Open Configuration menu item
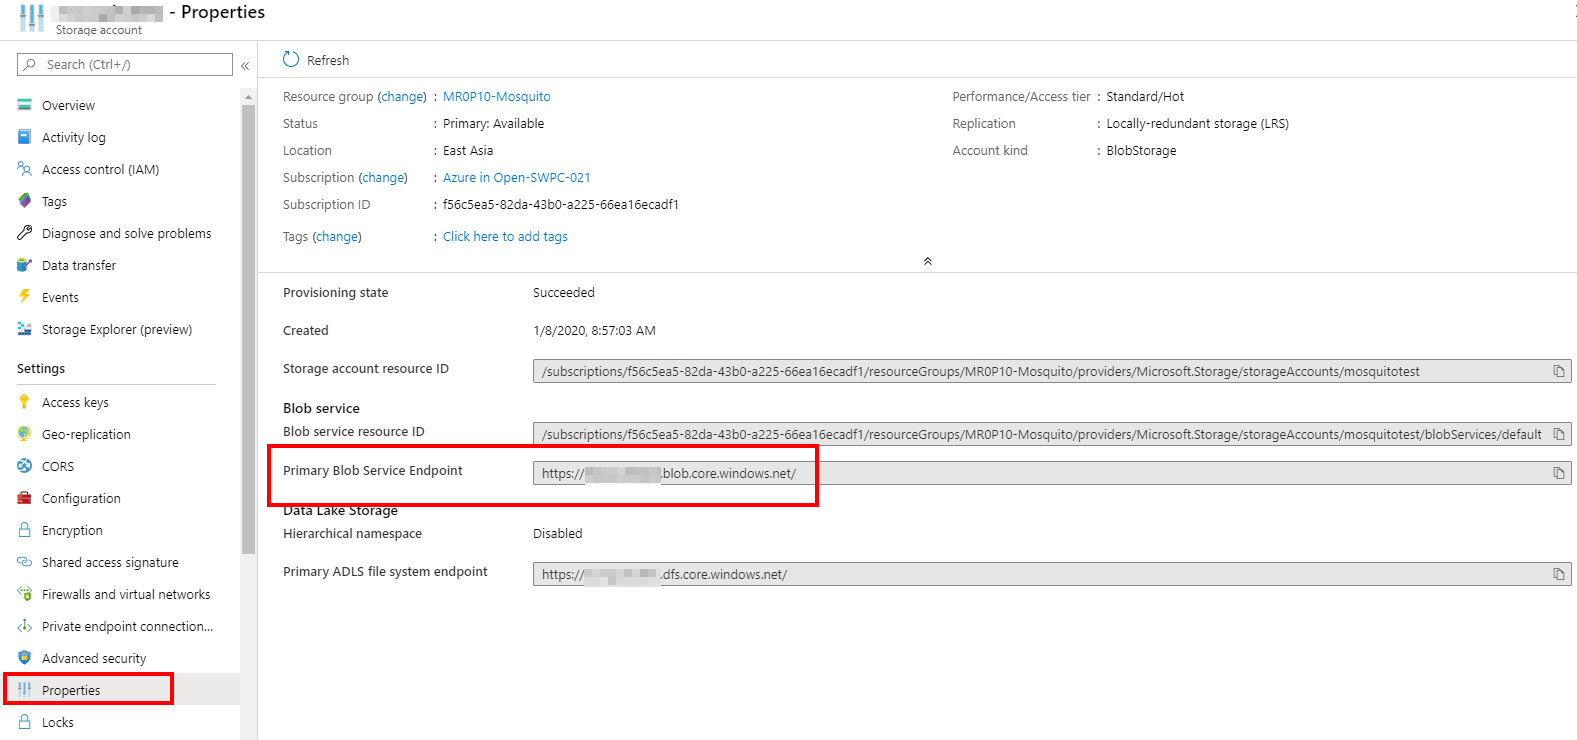Screen dimensions: 1577x740 (81, 498)
